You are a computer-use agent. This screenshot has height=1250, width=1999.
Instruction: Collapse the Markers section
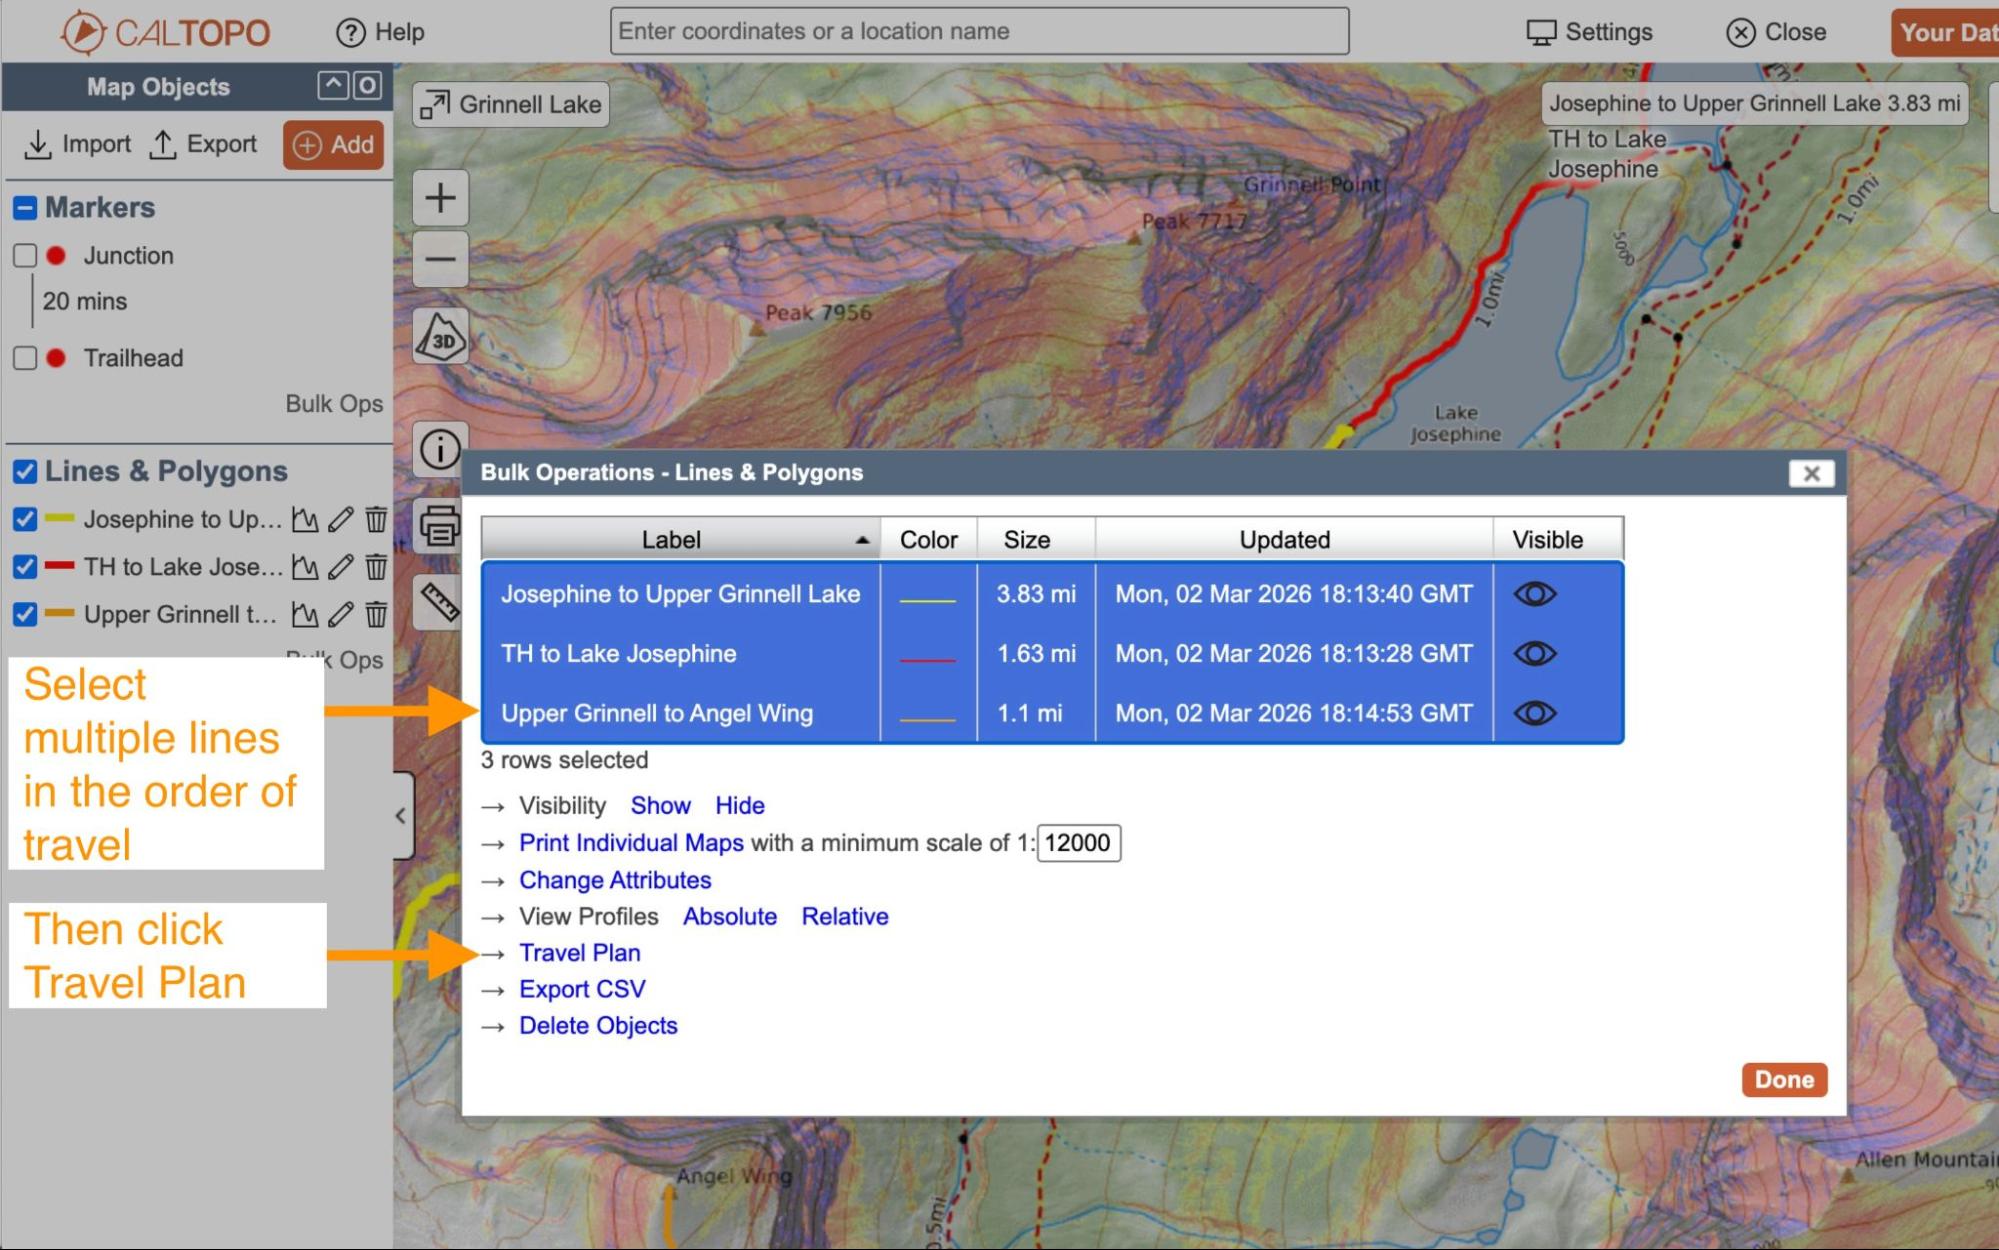tap(25, 208)
